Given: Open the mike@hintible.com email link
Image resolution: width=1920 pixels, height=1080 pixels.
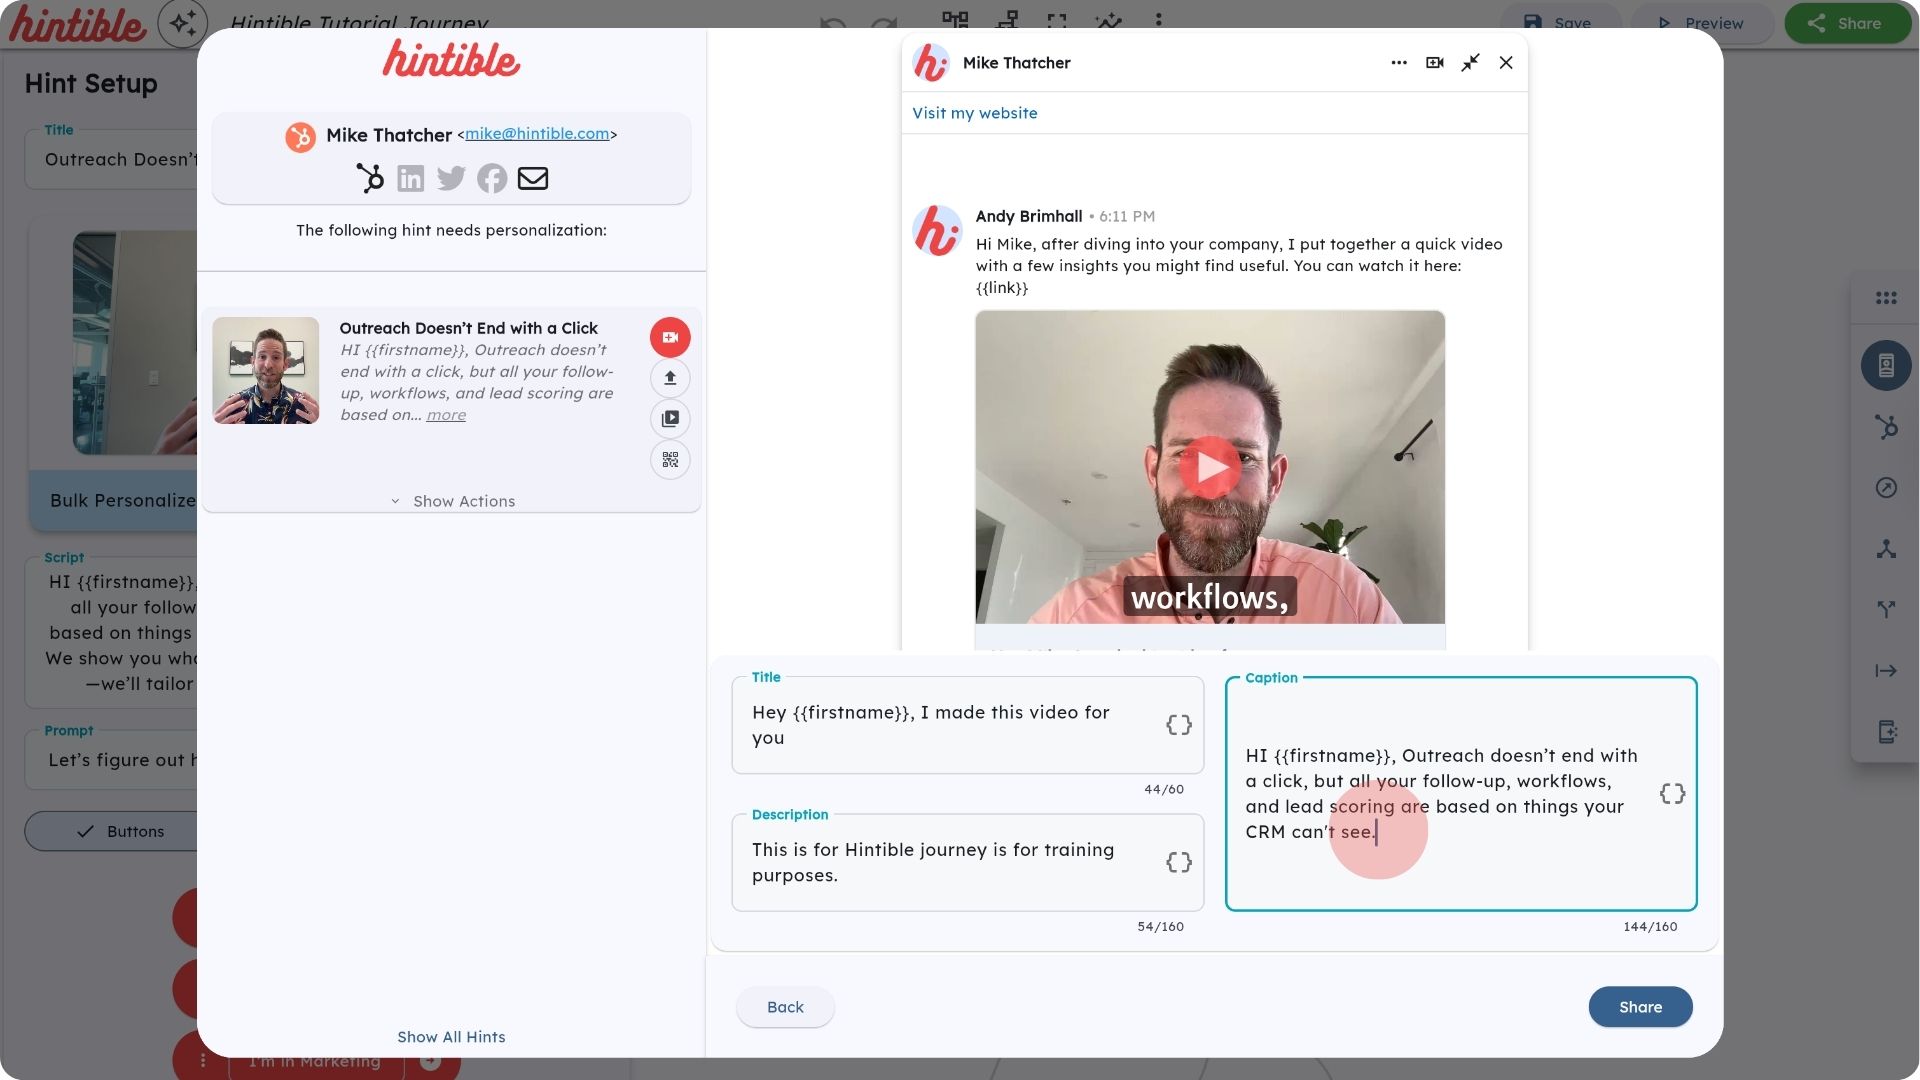Looking at the screenshot, I should 537,133.
